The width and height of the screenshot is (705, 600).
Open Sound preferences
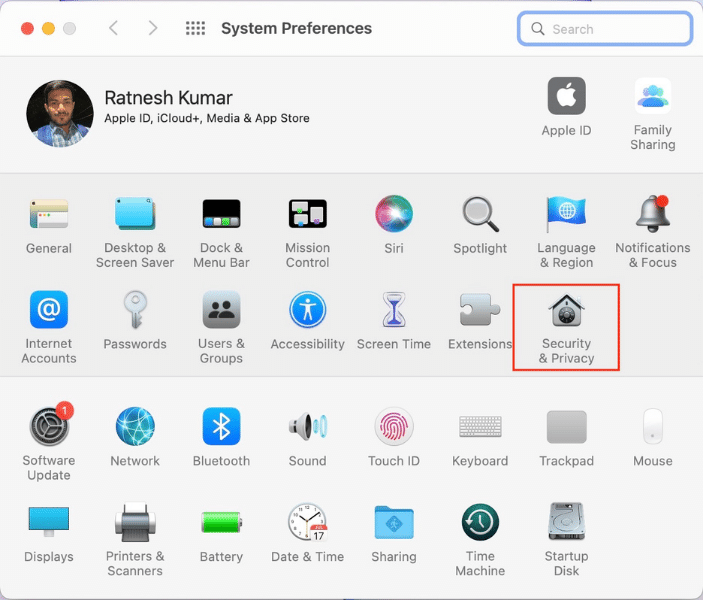(308, 426)
